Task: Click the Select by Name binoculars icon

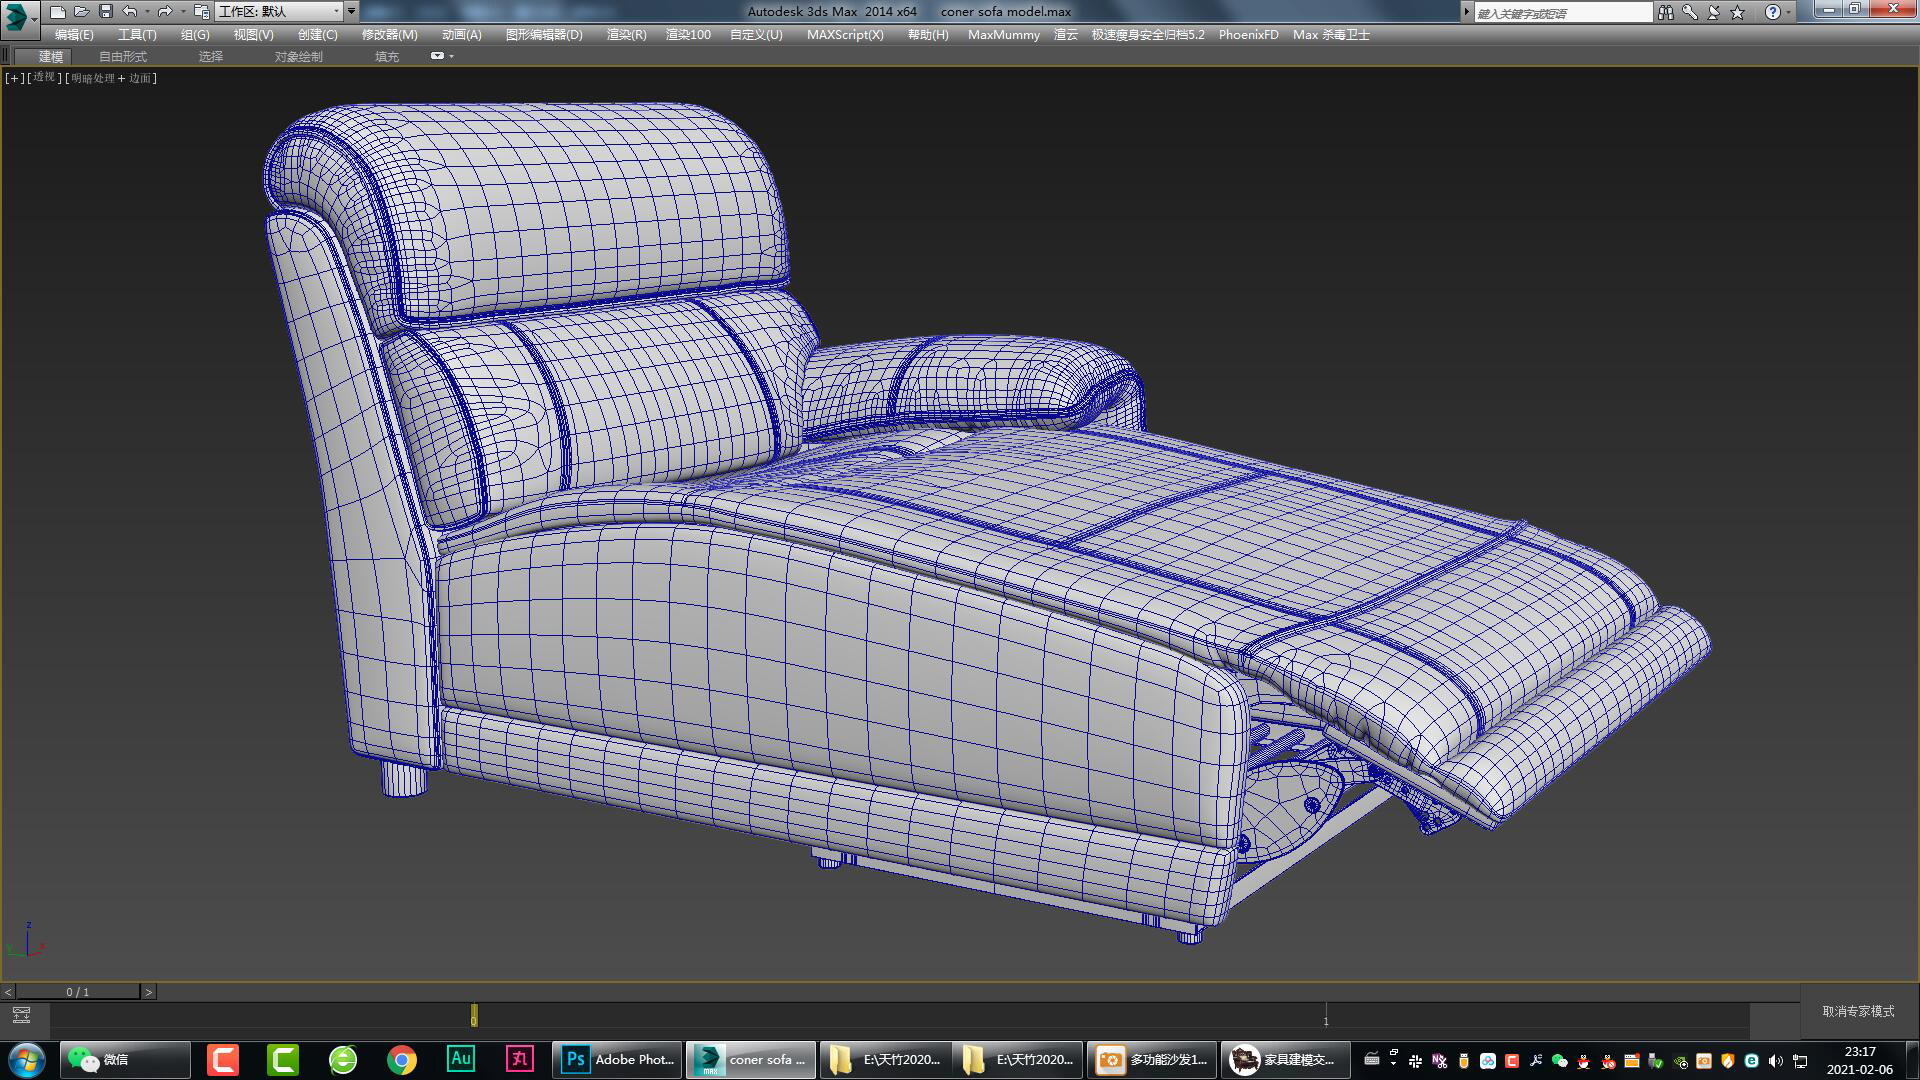Action: pyautogui.click(x=1667, y=11)
